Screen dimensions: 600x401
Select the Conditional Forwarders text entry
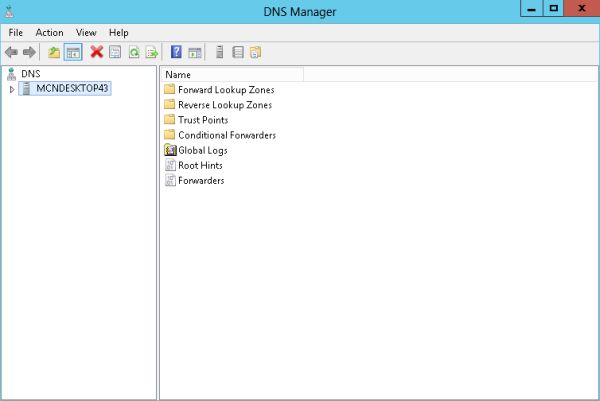click(227, 135)
